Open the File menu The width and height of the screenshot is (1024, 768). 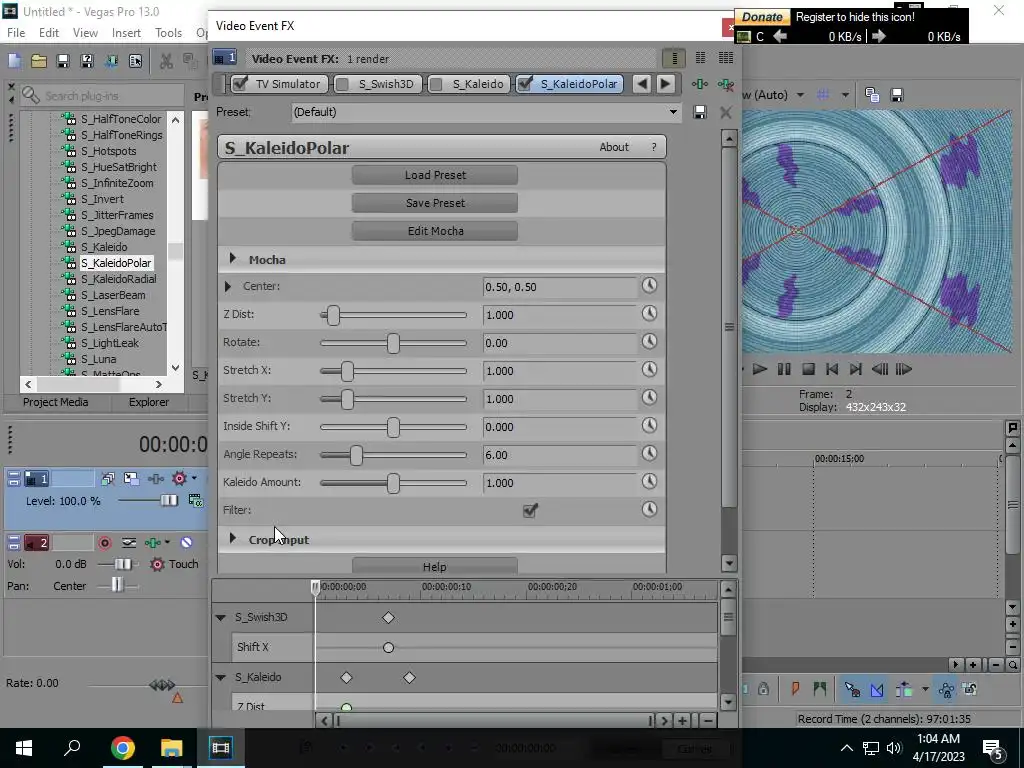[16, 33]
